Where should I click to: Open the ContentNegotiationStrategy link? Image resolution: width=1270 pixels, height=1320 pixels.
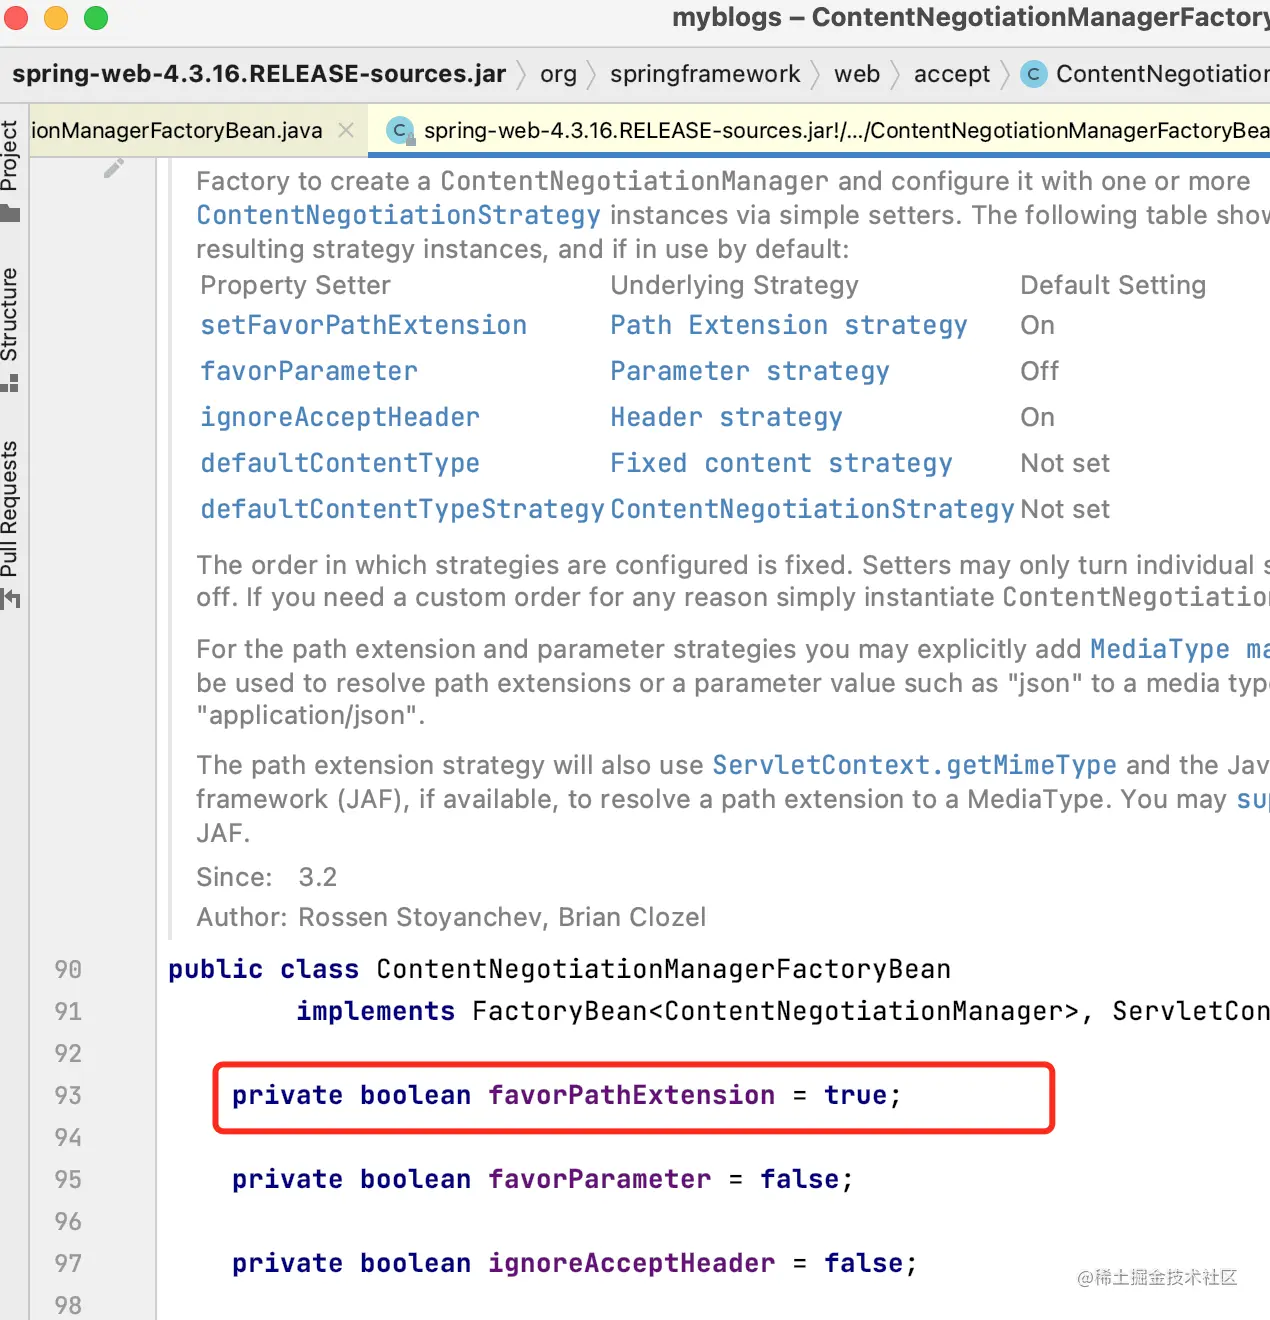point(398,215)
